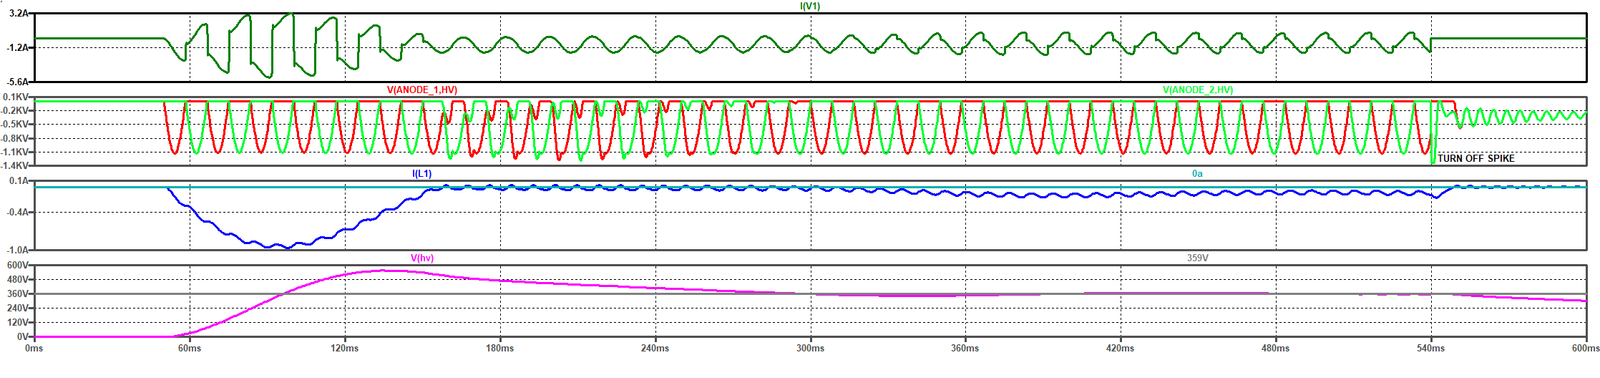The image size is (1600, 378).
Task: Click the 3.2A vertical axis value
Action: point(19,14)
